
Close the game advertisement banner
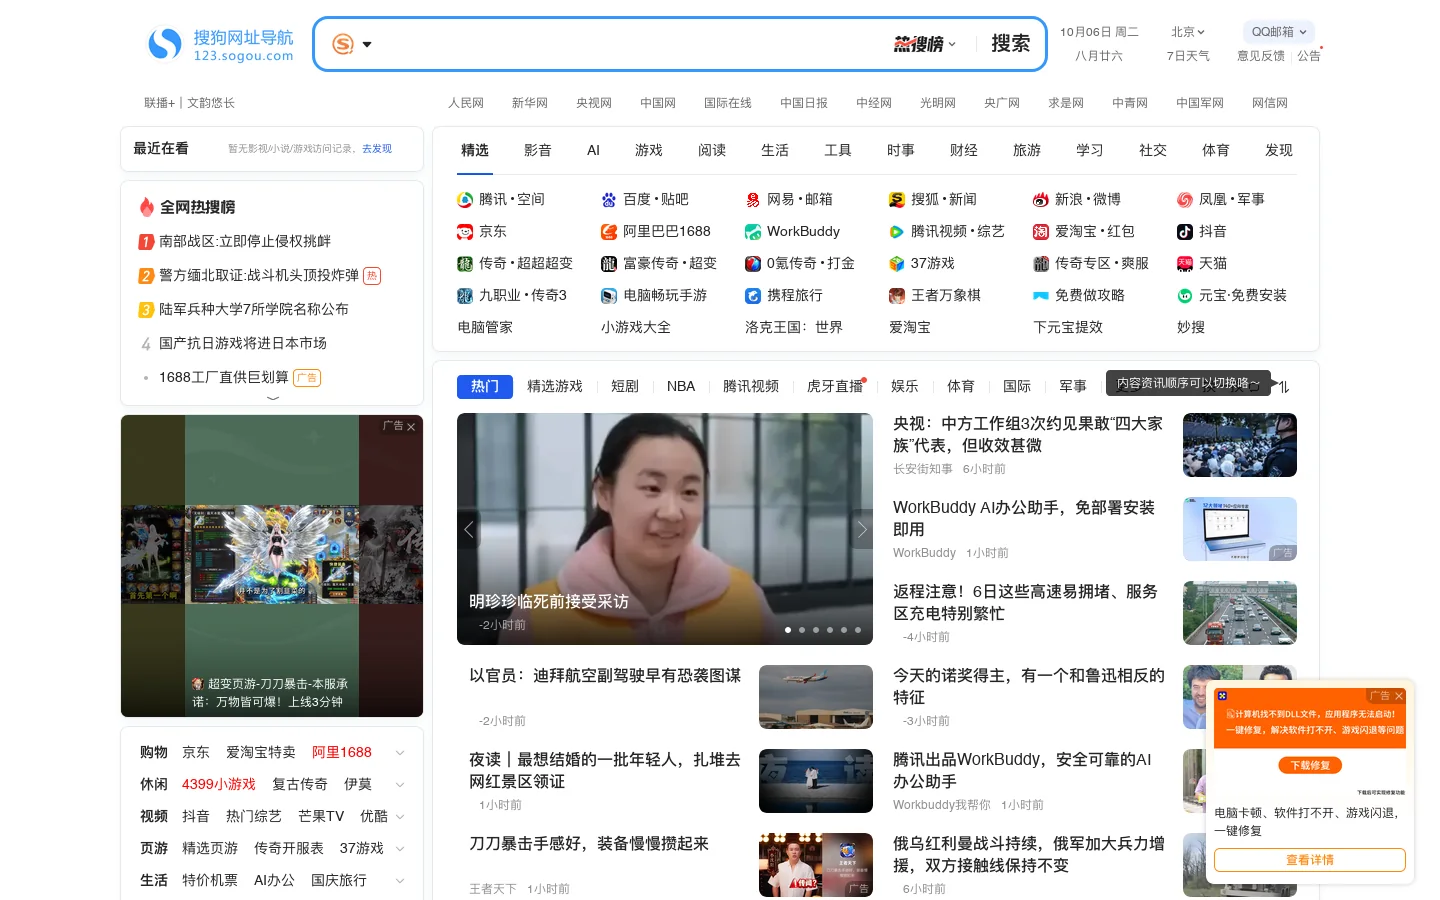411,427
